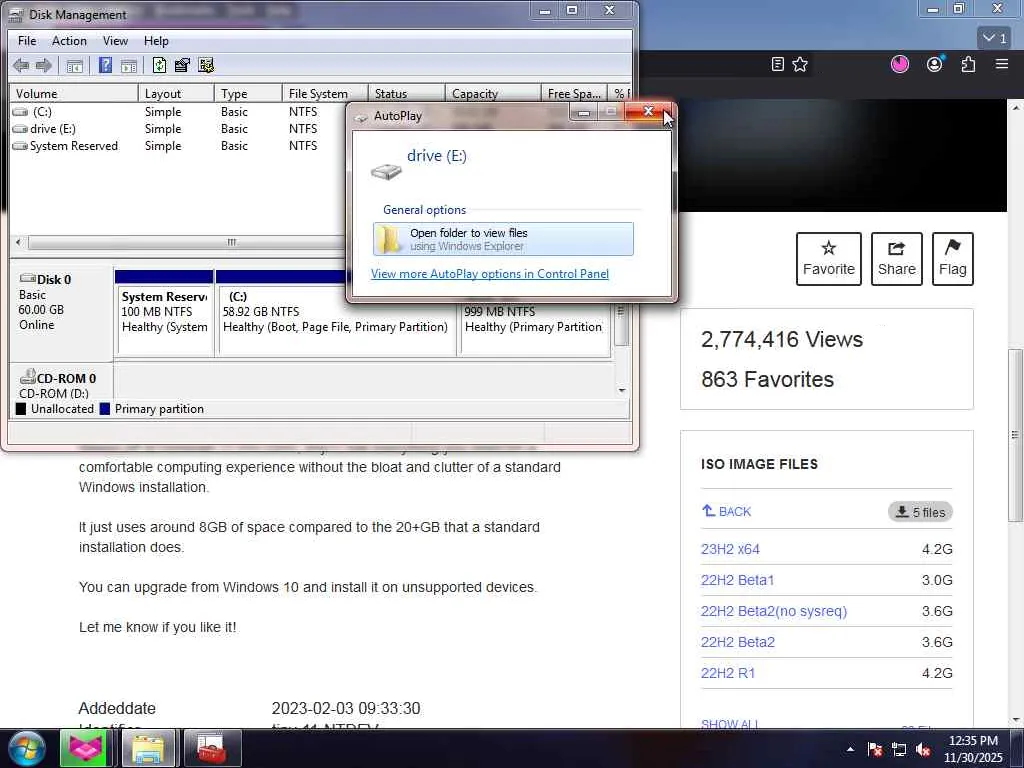Sort by the Layout column header
This screenshot has width=1024, height=768.
pos(176,93)
